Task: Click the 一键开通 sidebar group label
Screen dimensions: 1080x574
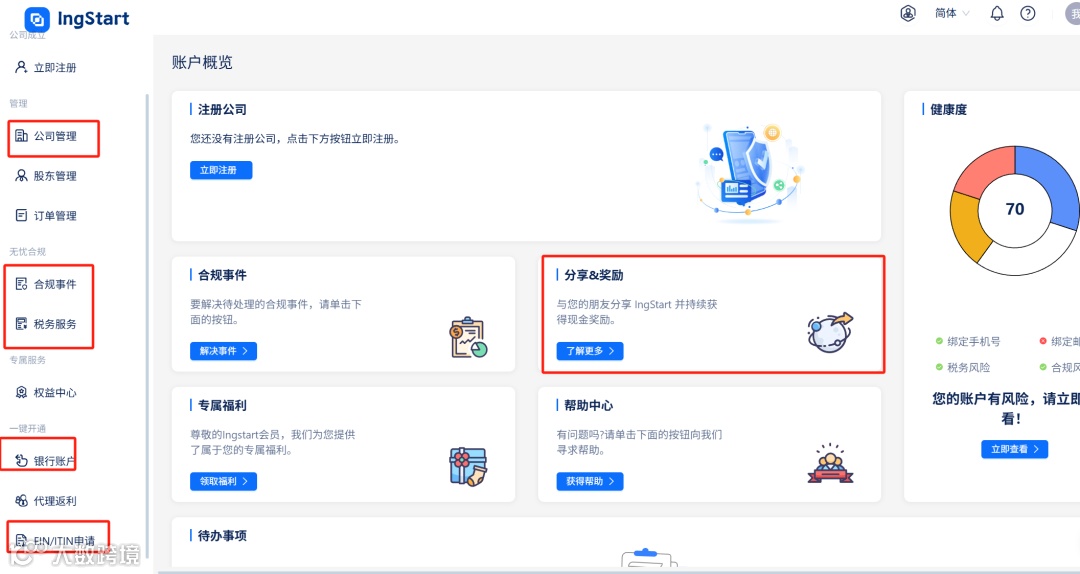Action: click(28, 428)
